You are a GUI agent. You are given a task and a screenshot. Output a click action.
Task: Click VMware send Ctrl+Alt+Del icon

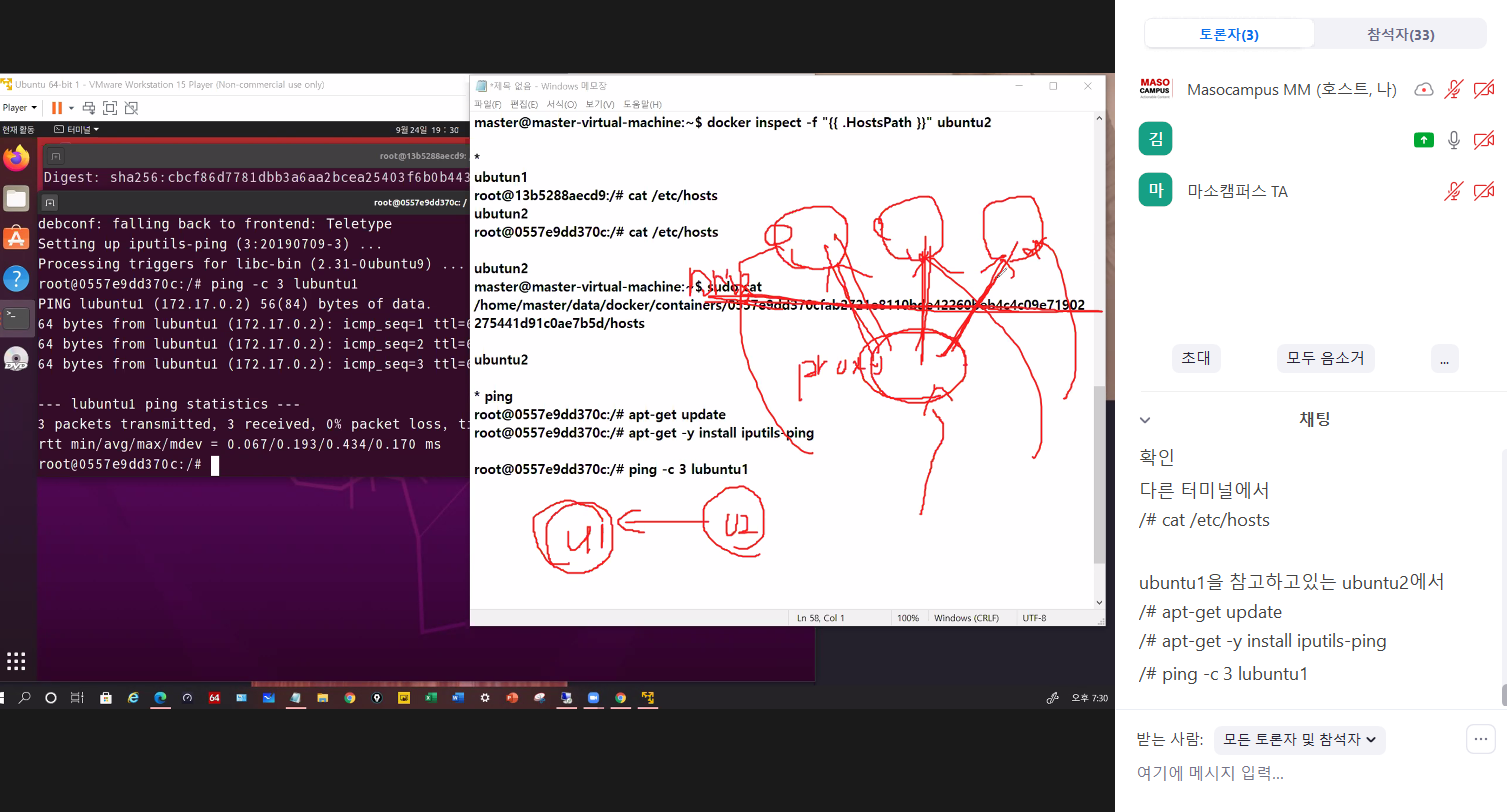click(x=89, y=108)
